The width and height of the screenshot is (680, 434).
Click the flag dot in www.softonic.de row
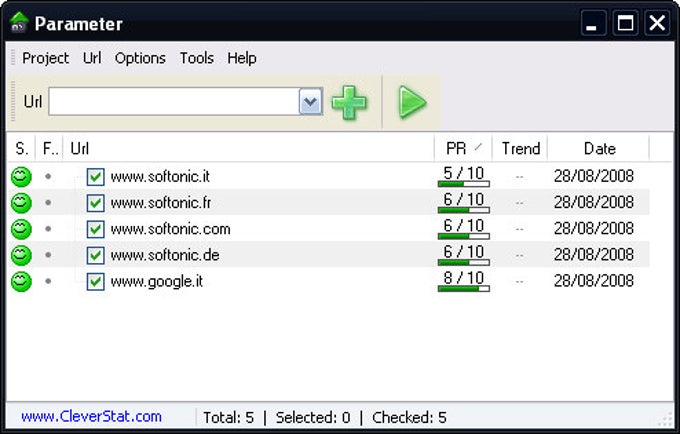(48, 255)
